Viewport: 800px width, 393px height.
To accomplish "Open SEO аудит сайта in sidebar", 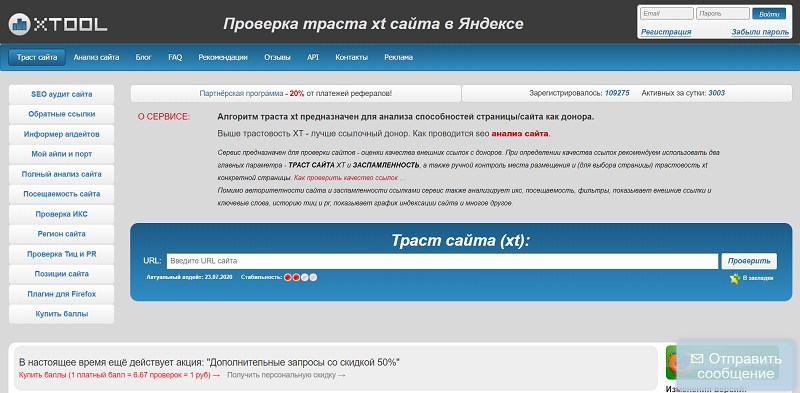I will (62, 94).
